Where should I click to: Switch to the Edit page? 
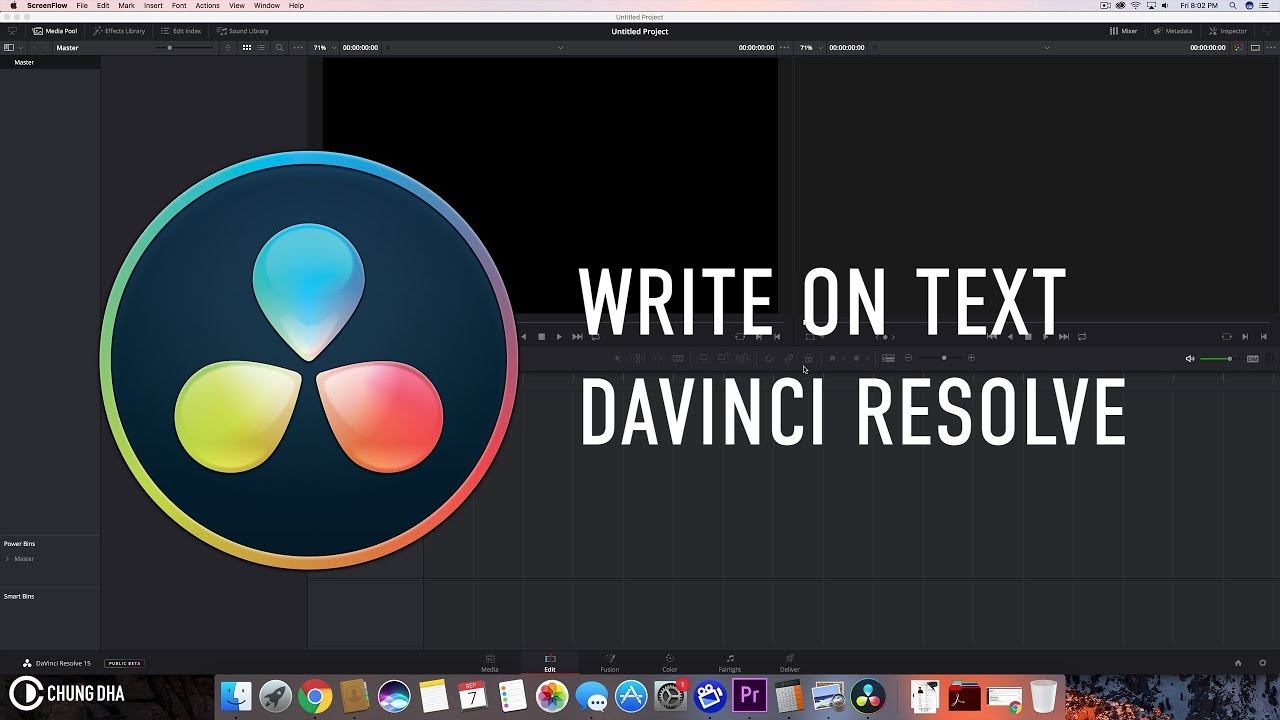[550, 663]
